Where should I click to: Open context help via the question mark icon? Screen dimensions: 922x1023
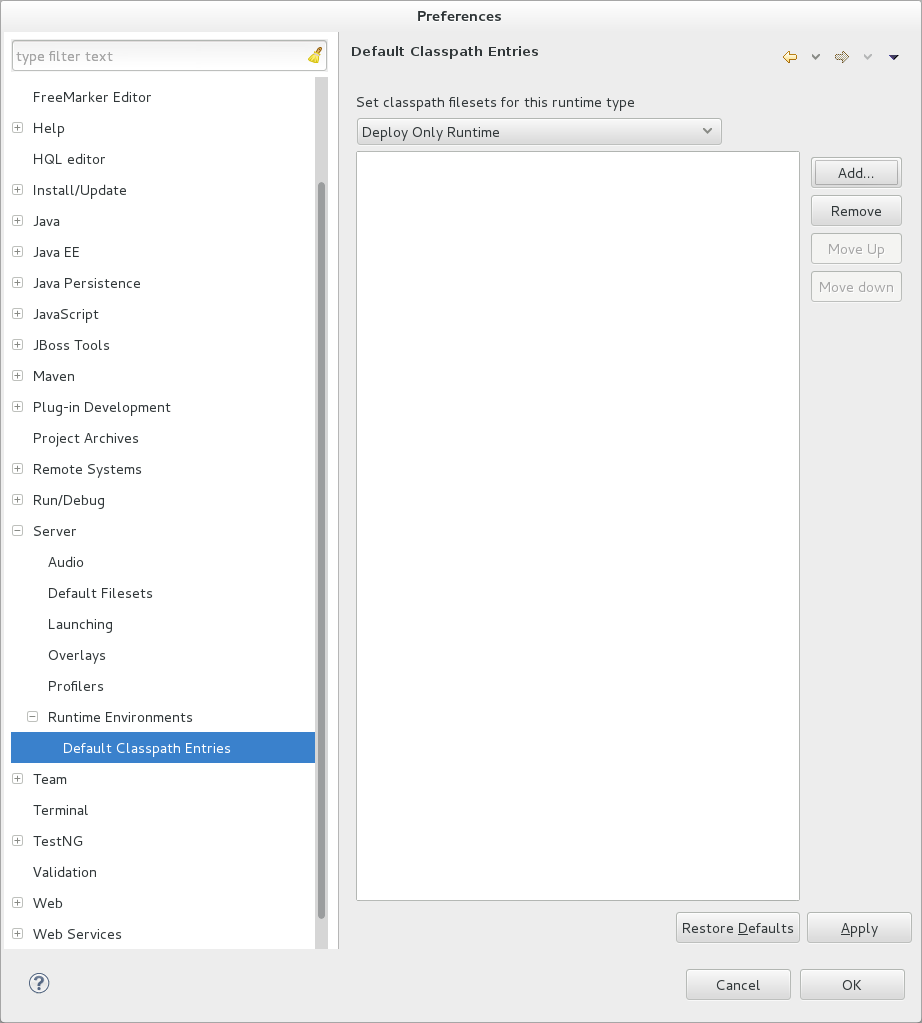coord(39,983)
